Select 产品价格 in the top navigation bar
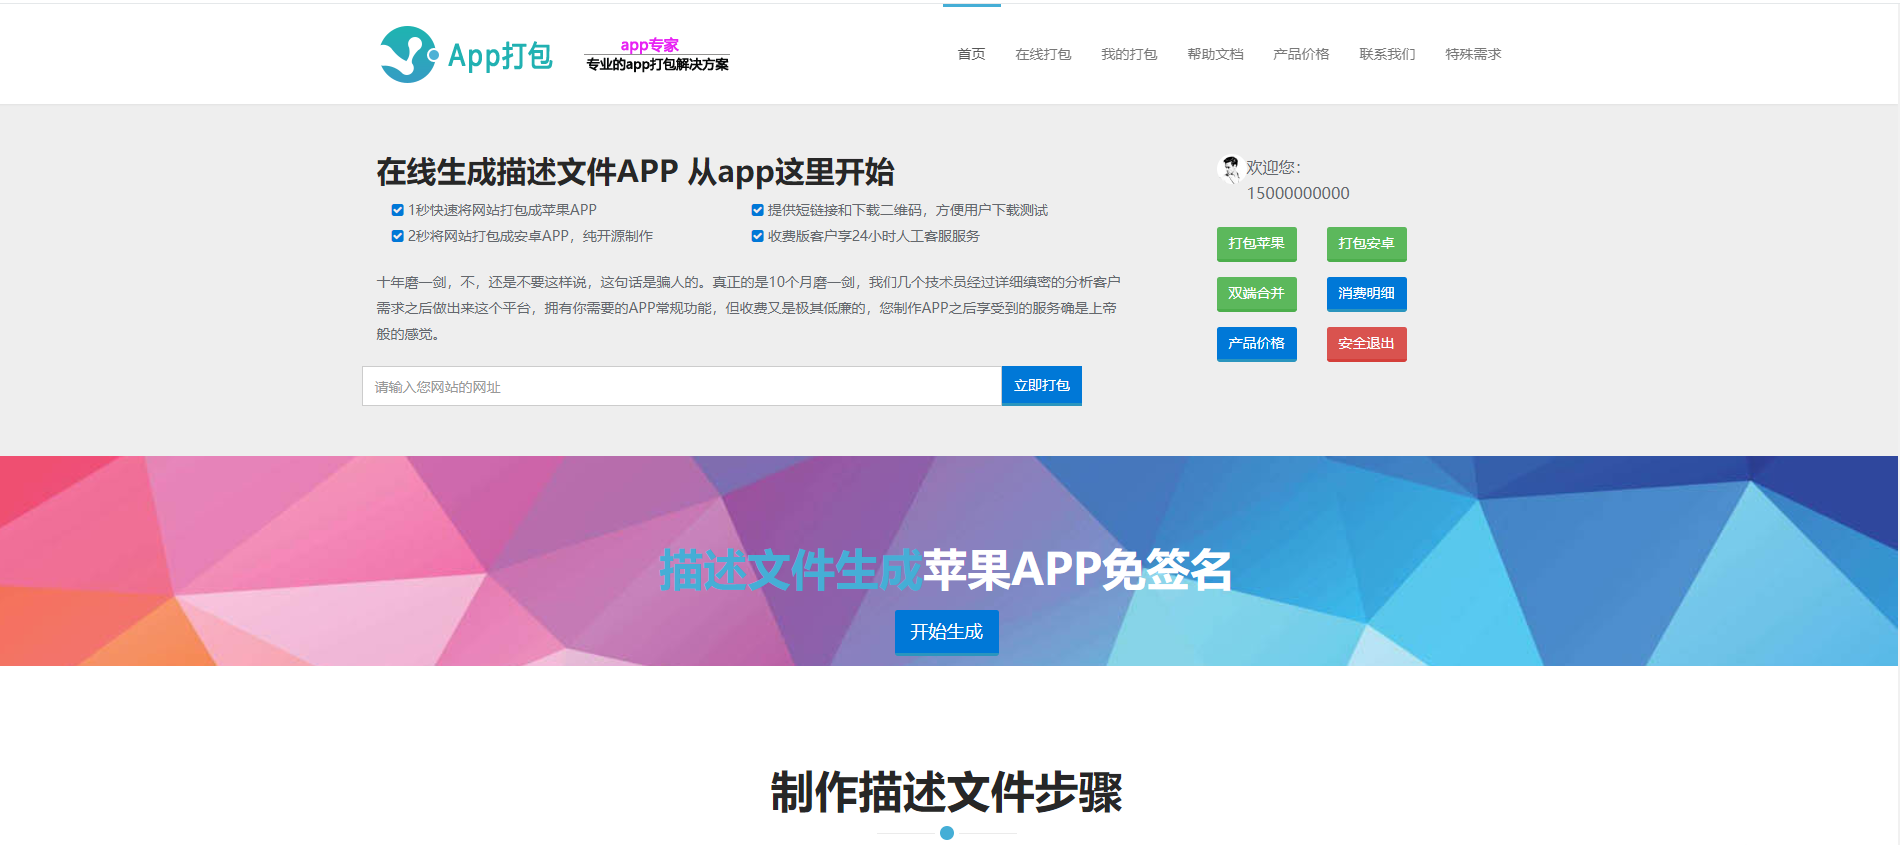Screen dimensions: 1900x845 pyautogui.click(x=1301, y=54)
